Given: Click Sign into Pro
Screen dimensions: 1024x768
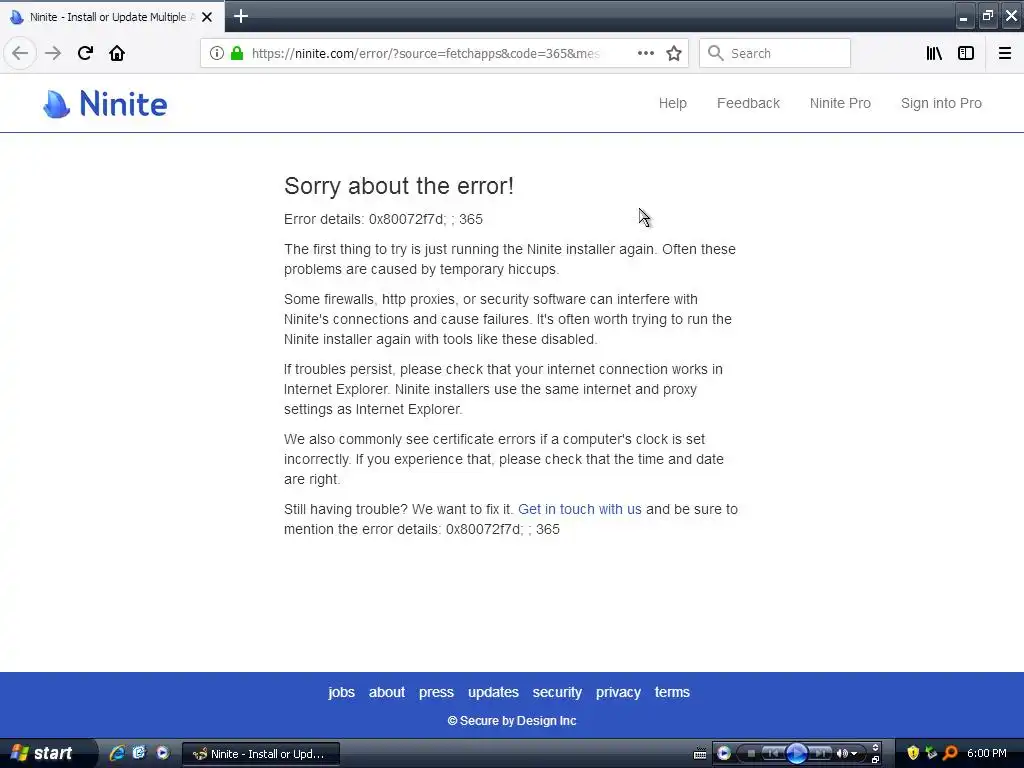Looking at the screenshot, I should (x=941, y=103).
